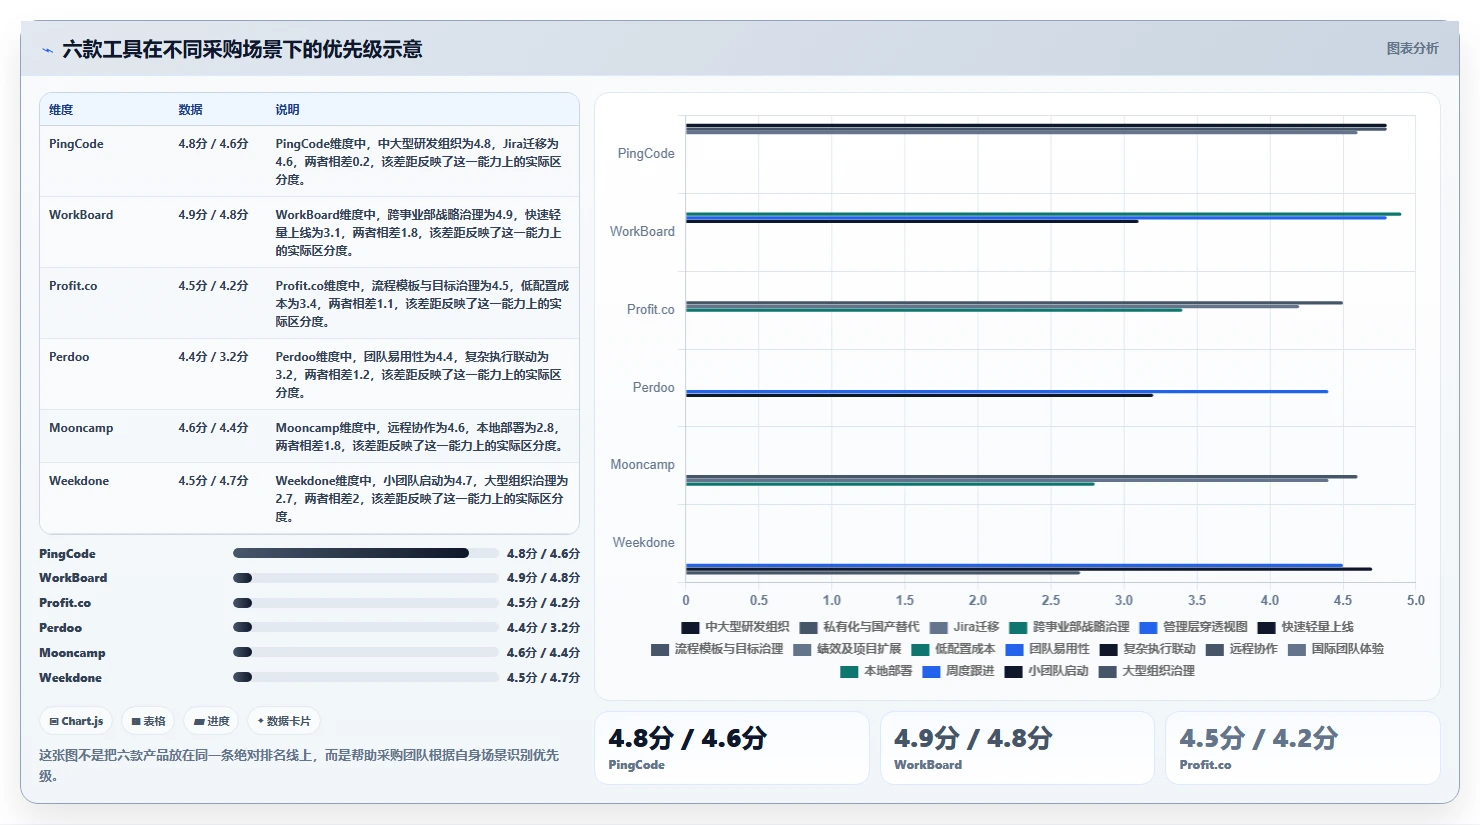Click the 绩效及项目扩展 legend color box
The height and width of the screenshot is (825, 1480).
pyautogui.click(x=802, y=650)
